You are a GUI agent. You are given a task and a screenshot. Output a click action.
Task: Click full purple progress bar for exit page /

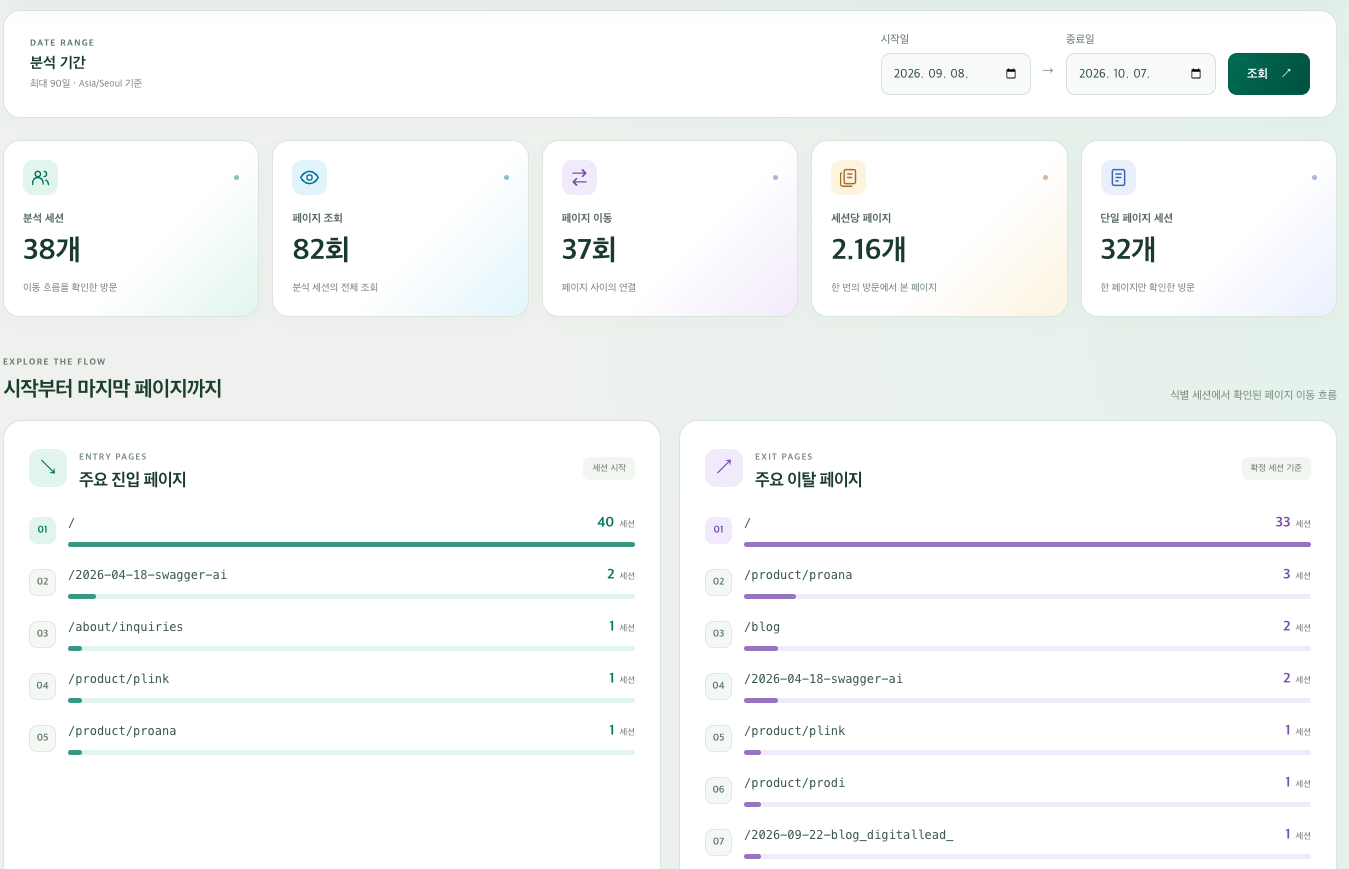(x=1027, y=544)
